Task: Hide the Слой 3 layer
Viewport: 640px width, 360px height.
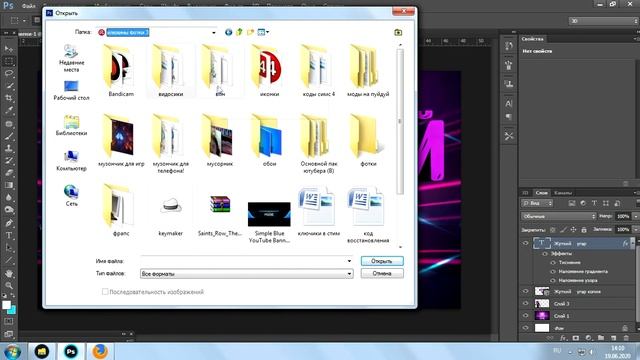Action: coord(525,304)
